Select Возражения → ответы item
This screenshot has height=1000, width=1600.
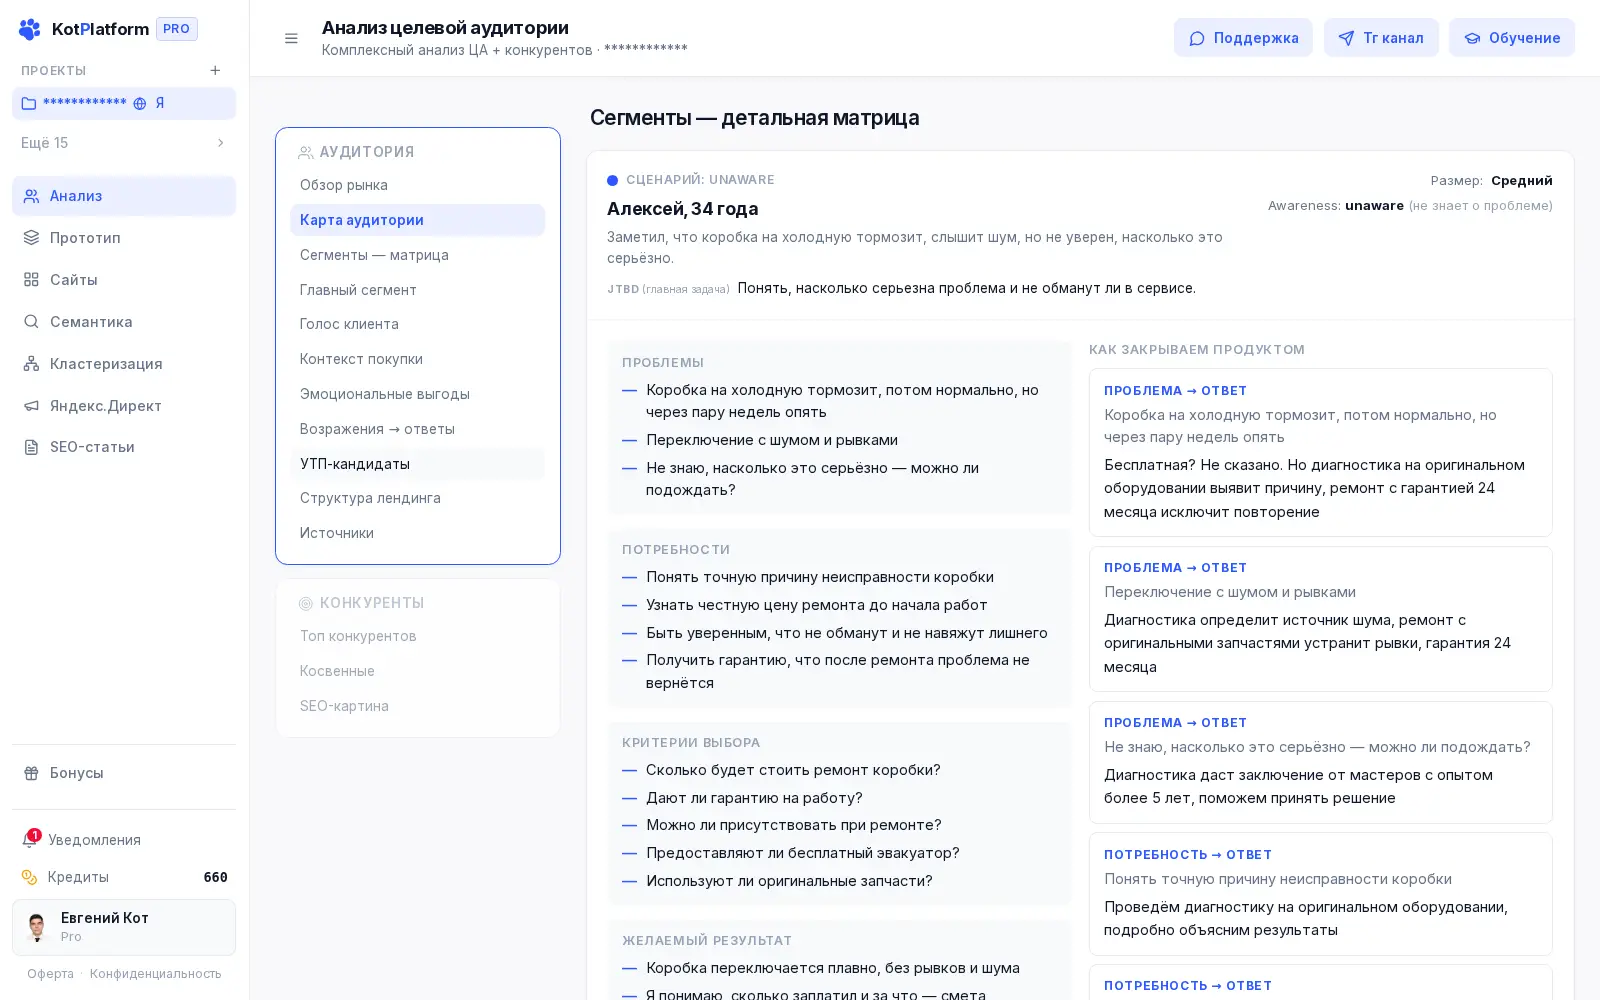(417, 429)
